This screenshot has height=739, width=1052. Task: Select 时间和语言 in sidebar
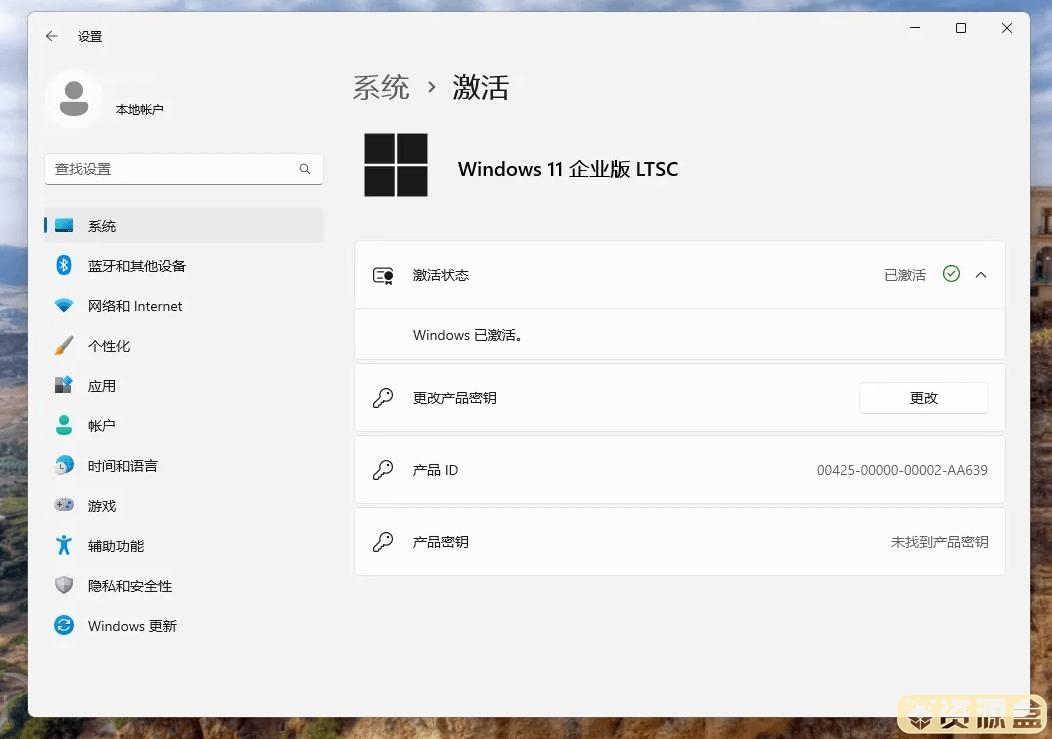point(184,466)
